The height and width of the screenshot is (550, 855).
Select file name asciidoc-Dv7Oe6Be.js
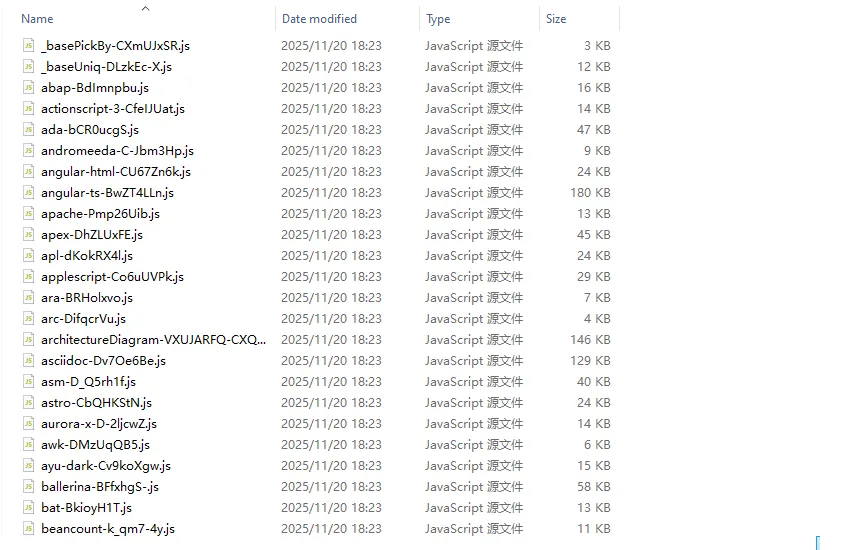[x=104, y=360]
